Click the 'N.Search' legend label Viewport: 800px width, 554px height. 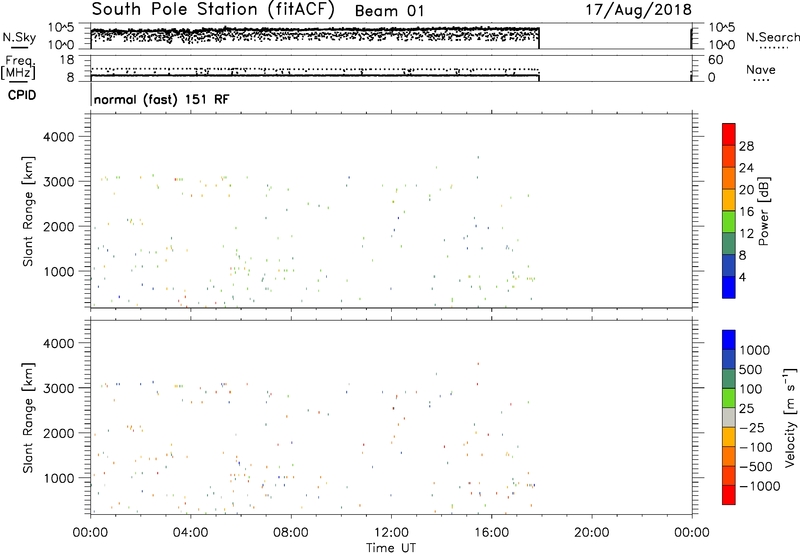point(772,37)
